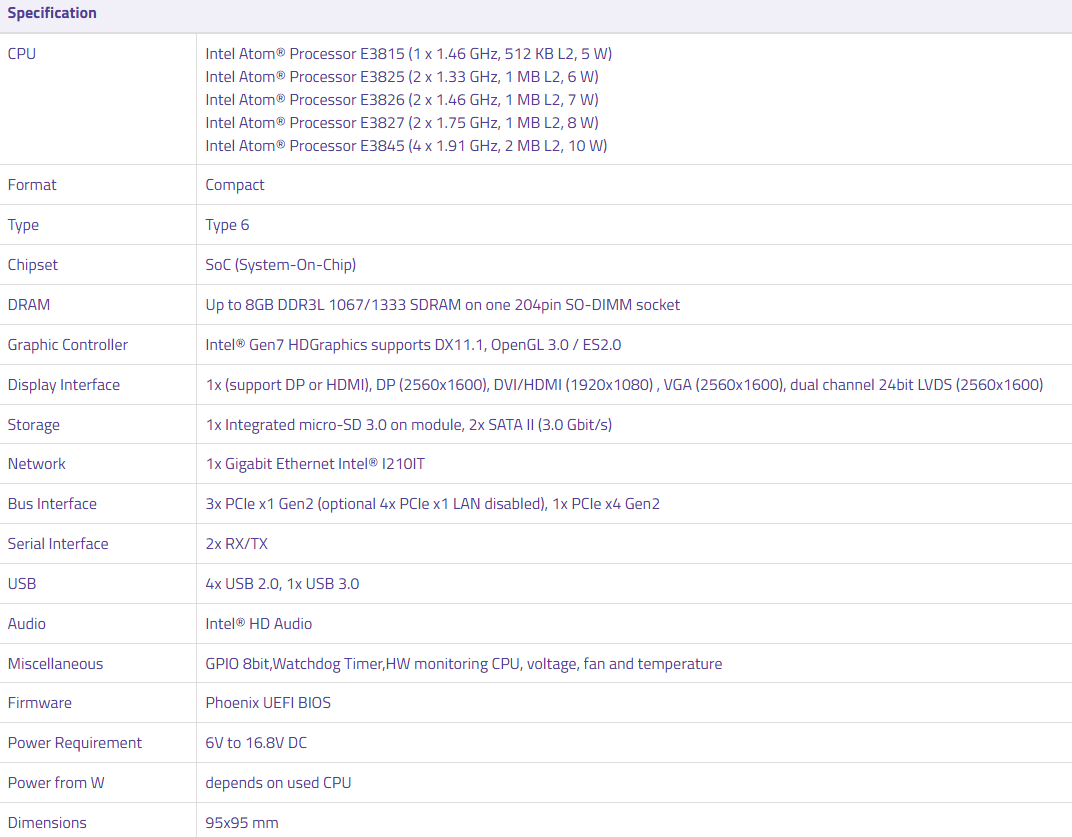The width and height of the screenshot is (1072, 837).
Task: Click the Format value 'Compact'
Action: [235, 185]
